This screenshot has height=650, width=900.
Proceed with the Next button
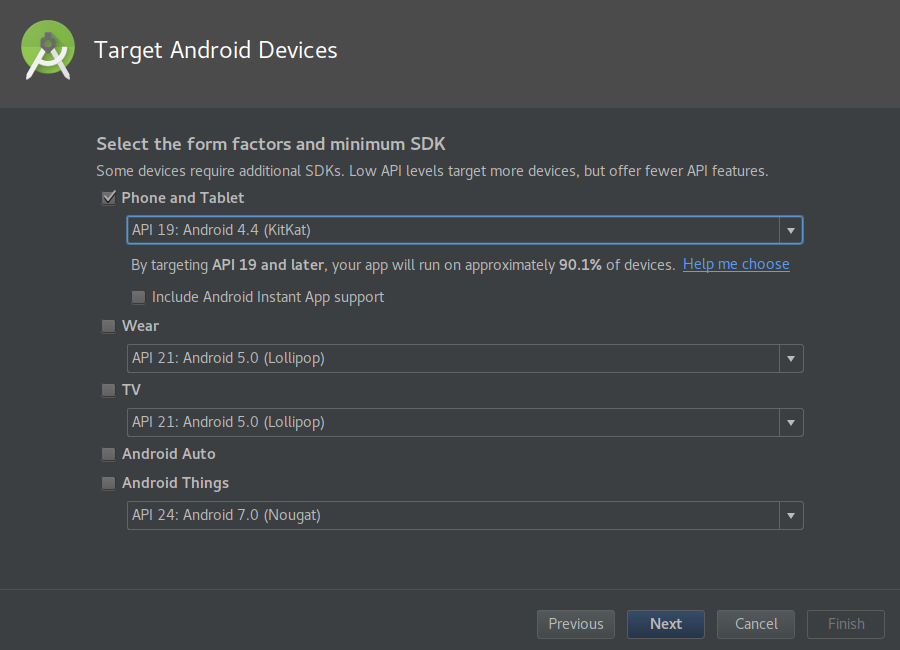[666, 624]
